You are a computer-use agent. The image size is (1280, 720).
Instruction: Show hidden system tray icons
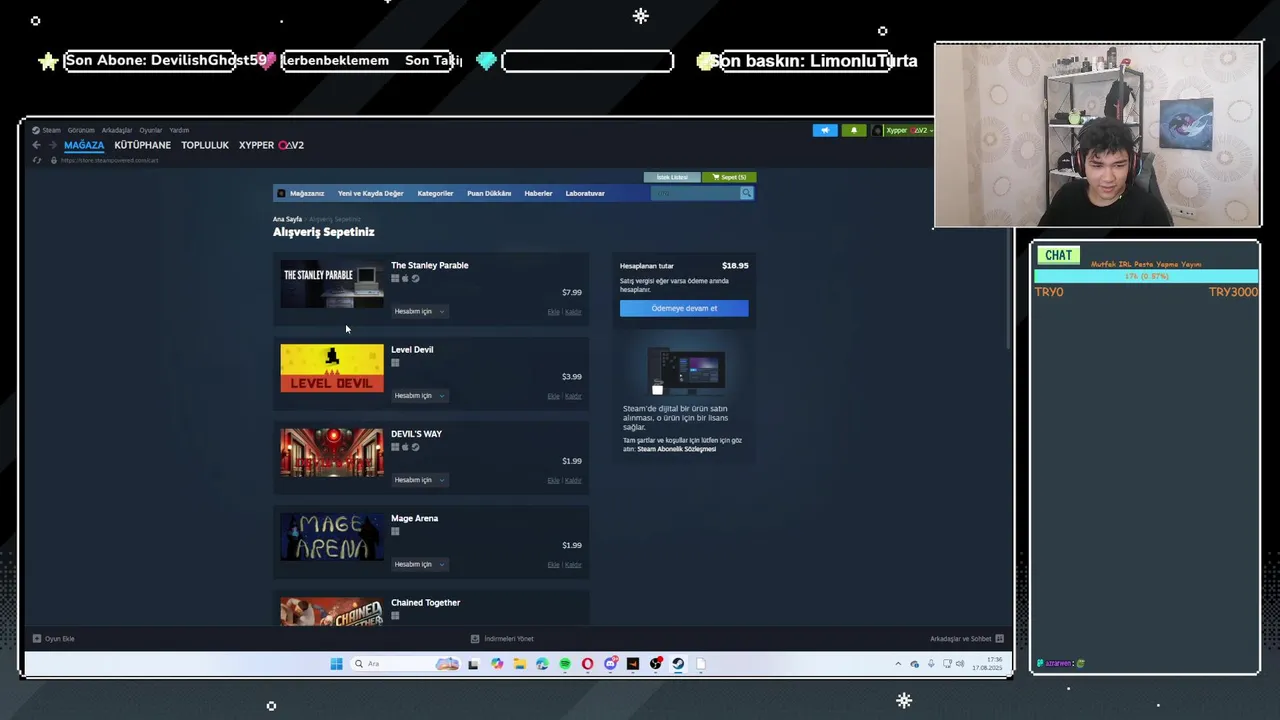click(898, 663)
